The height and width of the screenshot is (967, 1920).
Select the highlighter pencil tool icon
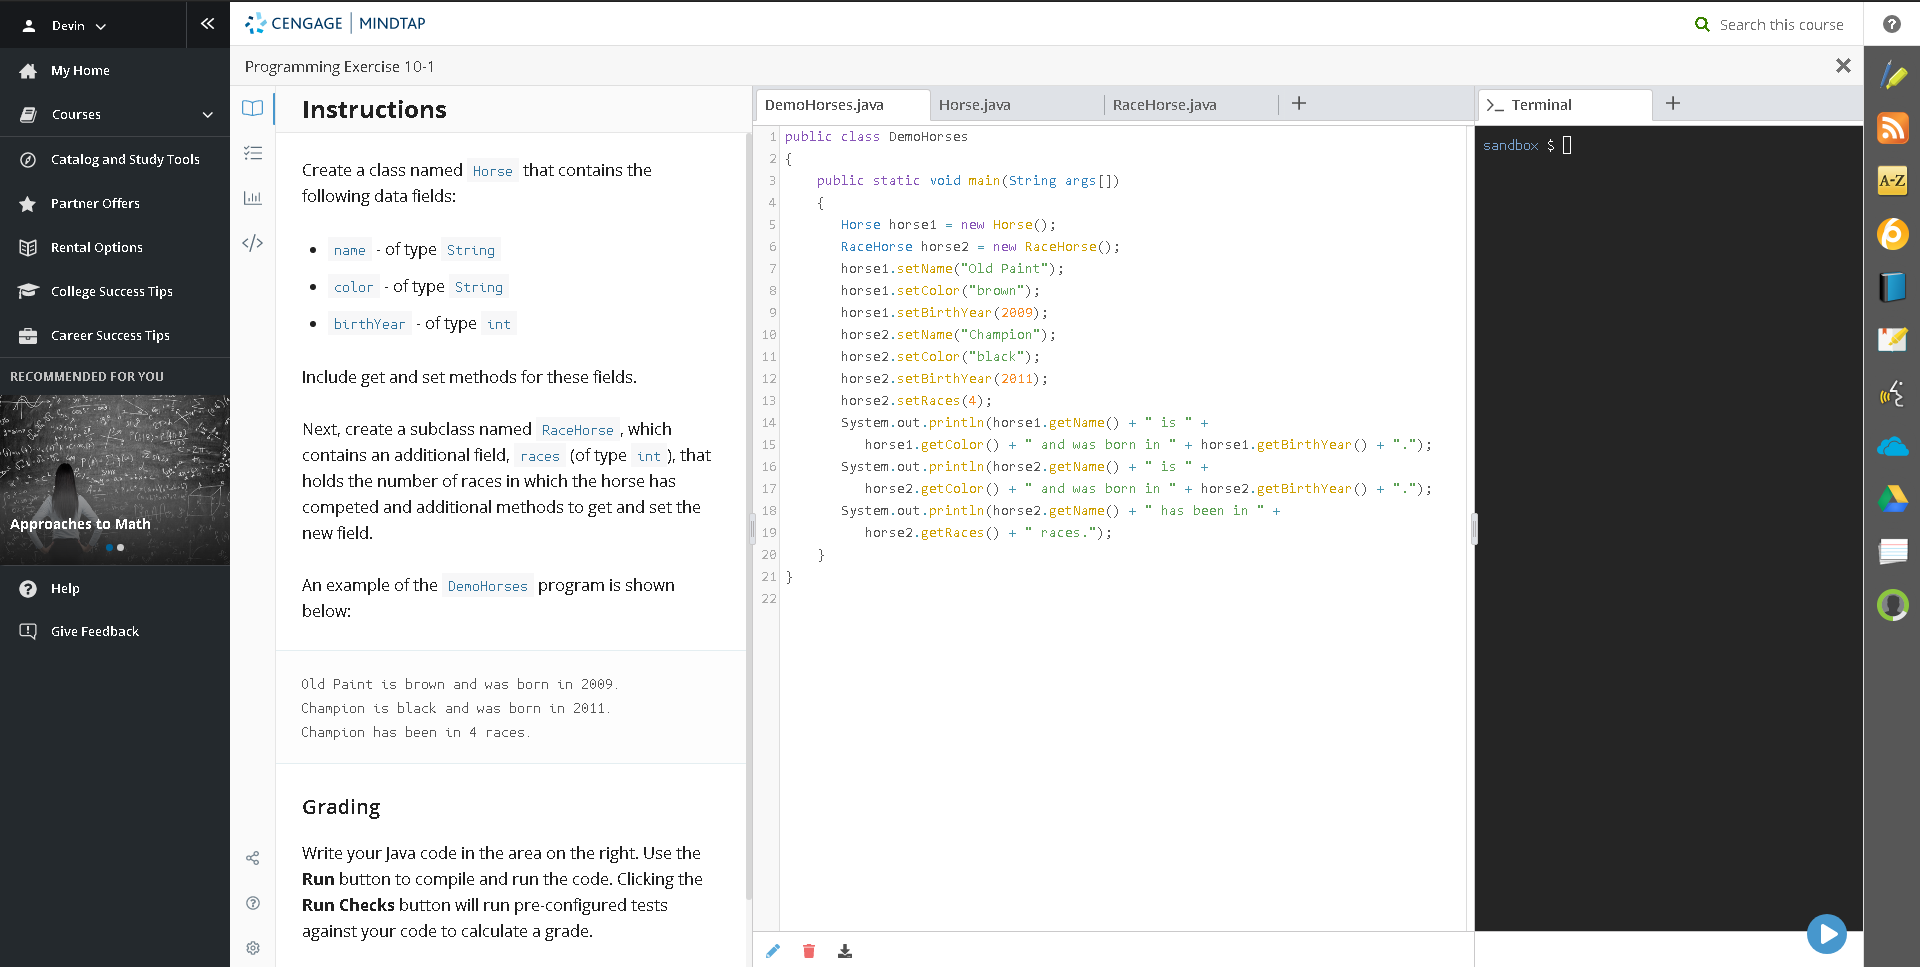pos(1892,76)
